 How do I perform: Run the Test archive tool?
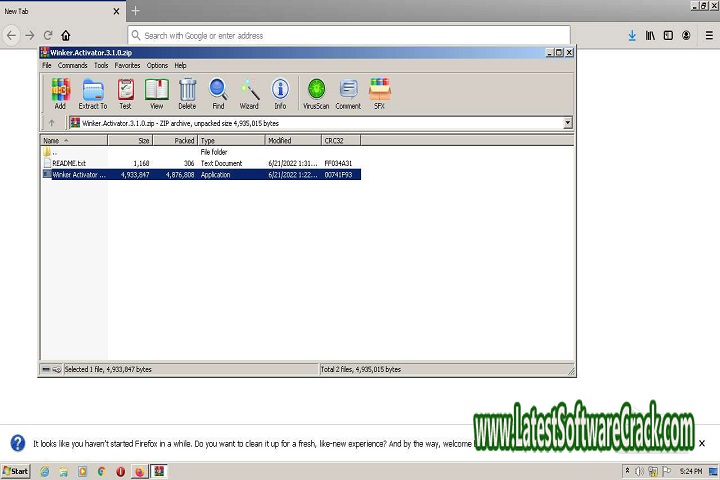coord(125,94)
